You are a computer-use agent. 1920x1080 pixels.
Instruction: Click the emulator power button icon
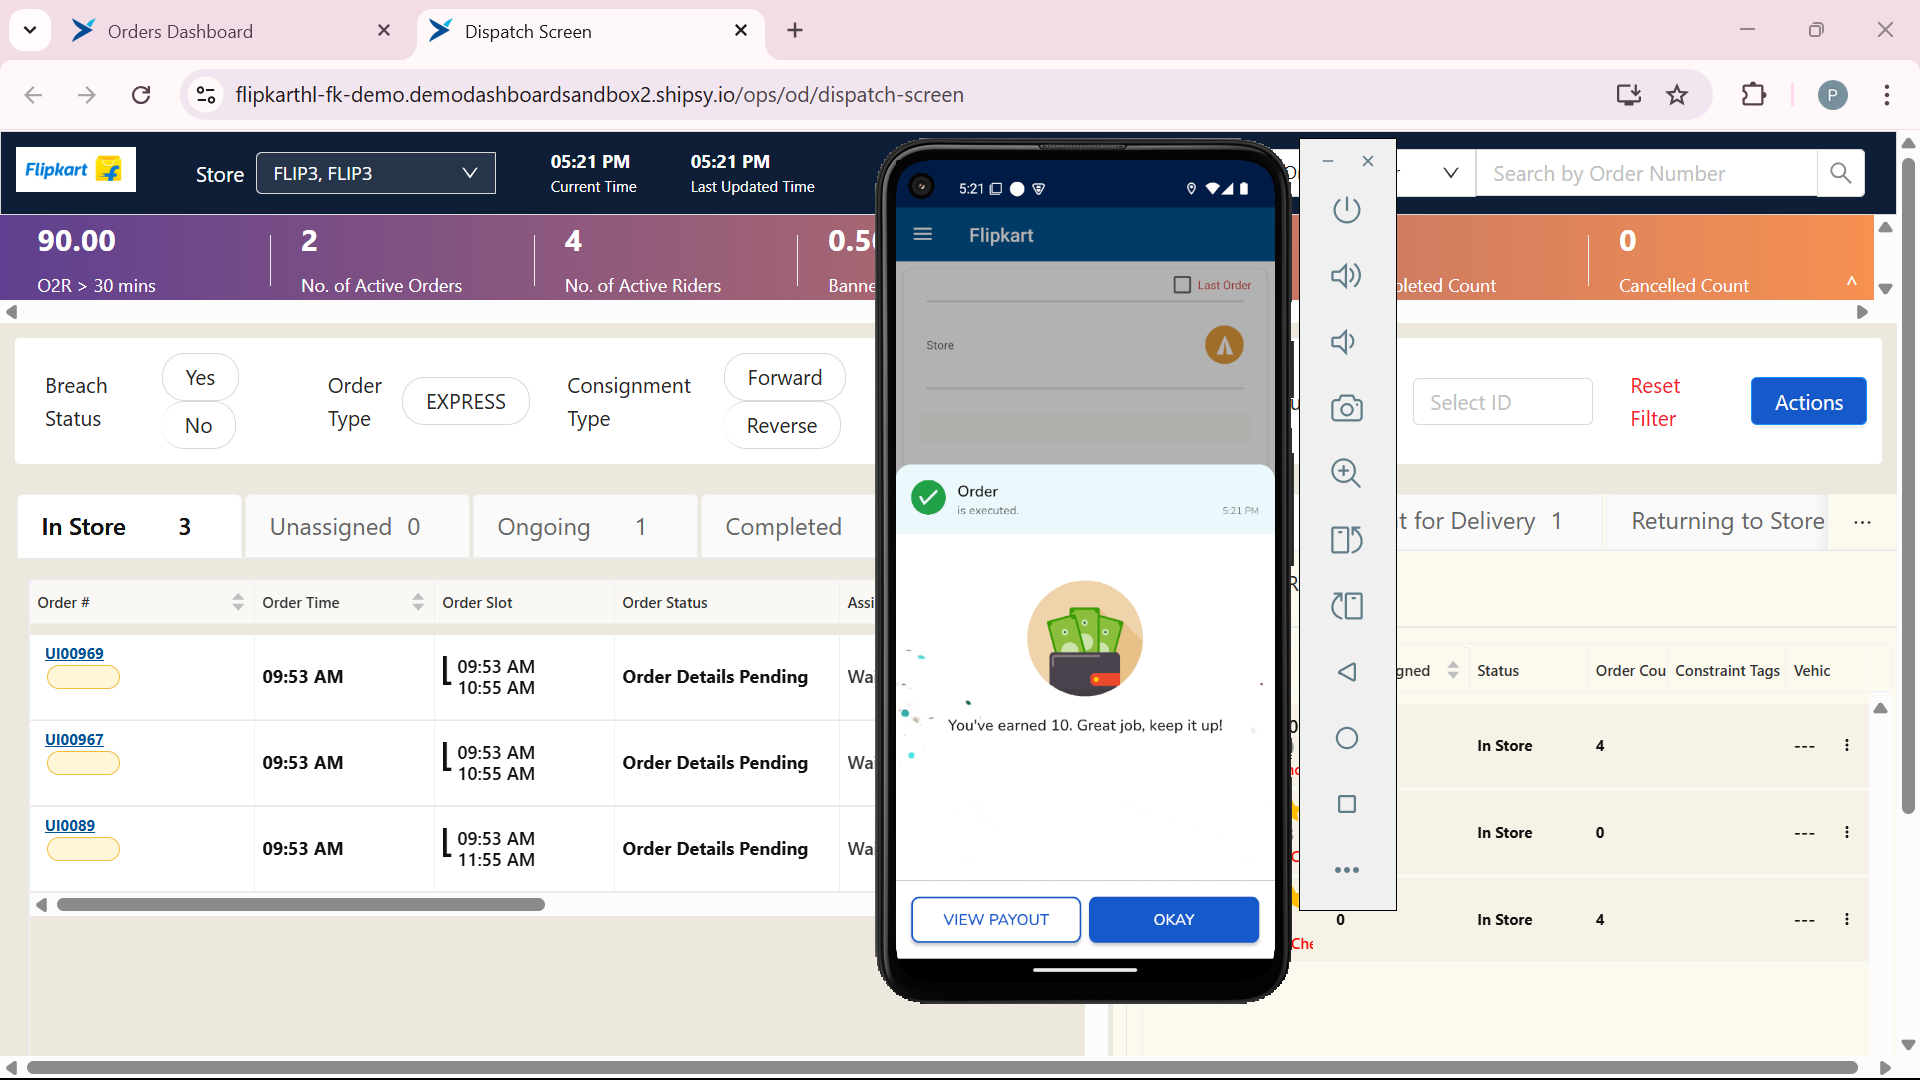1347,210
